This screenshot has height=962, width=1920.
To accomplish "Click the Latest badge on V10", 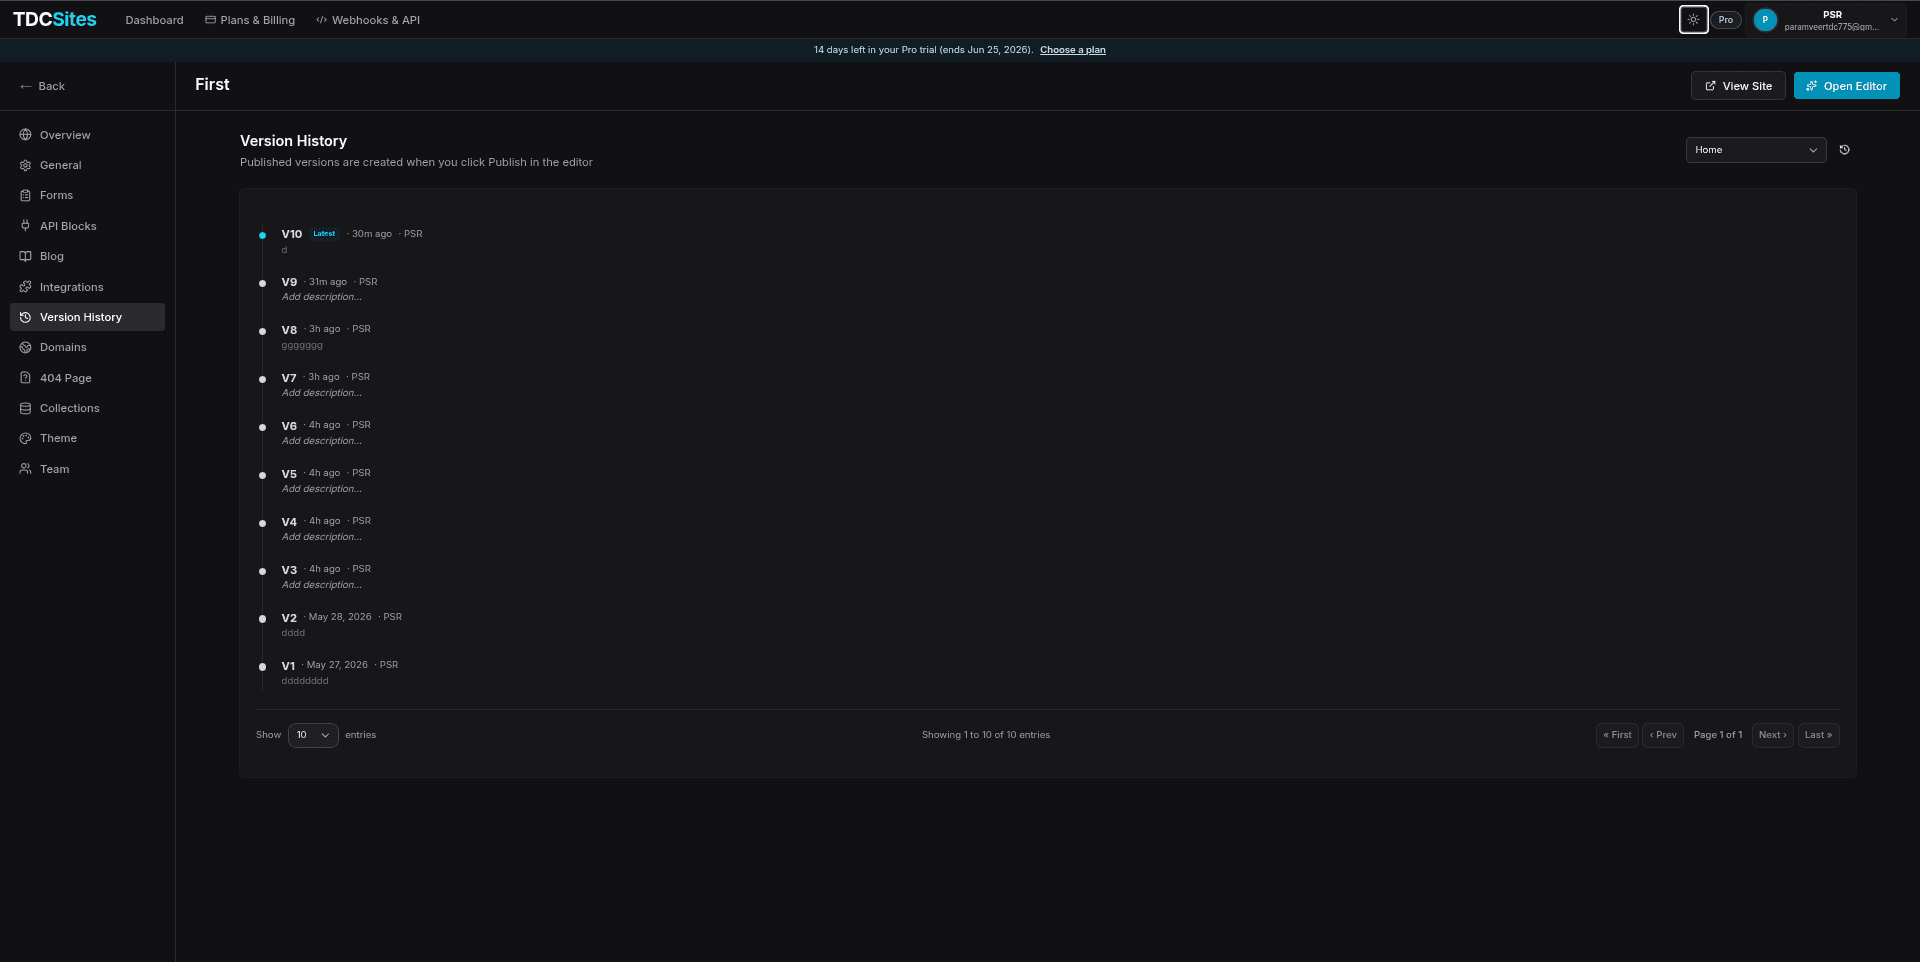I will [x=324, y=234].
